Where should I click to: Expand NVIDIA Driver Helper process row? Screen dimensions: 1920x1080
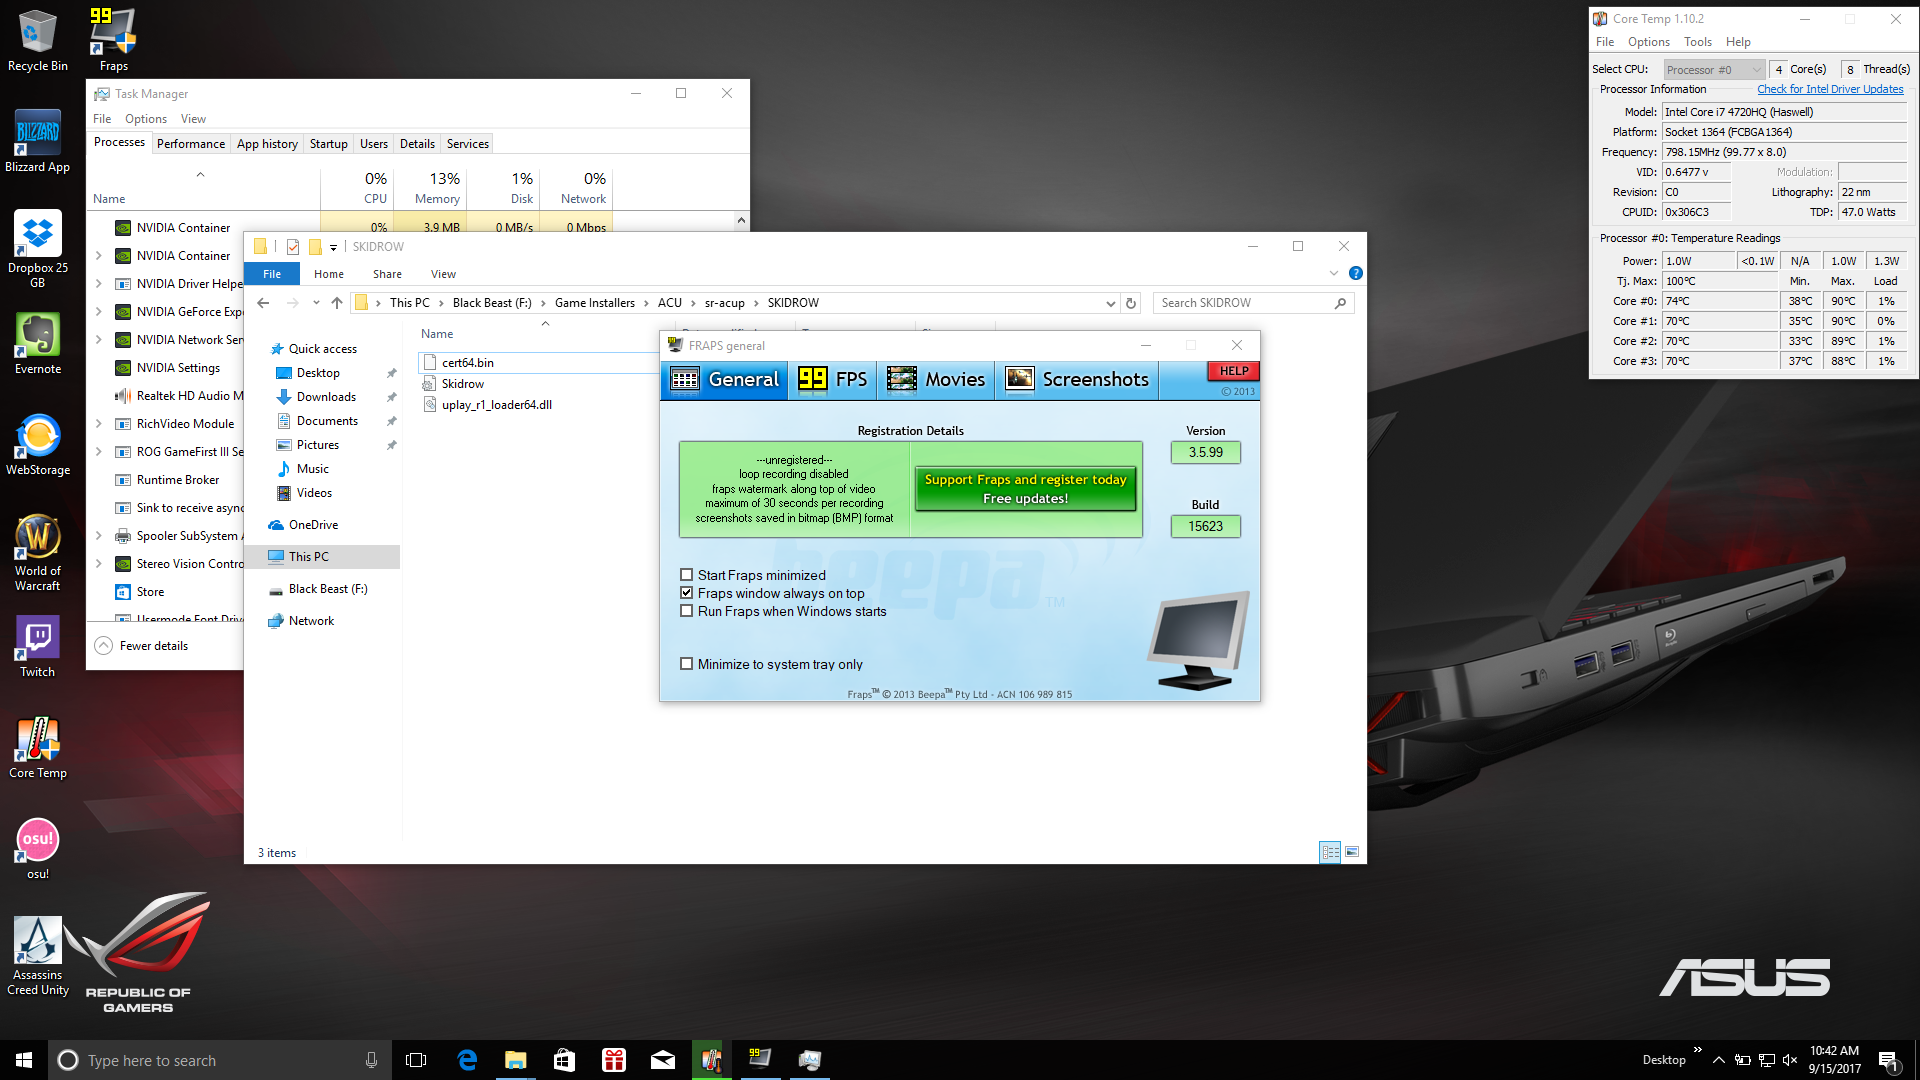[98, 284]
